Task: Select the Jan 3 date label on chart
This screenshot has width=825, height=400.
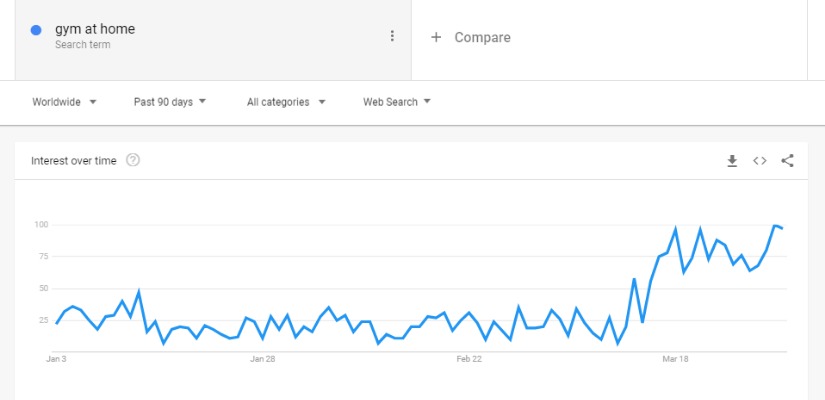Action: [x=56, y=359]
